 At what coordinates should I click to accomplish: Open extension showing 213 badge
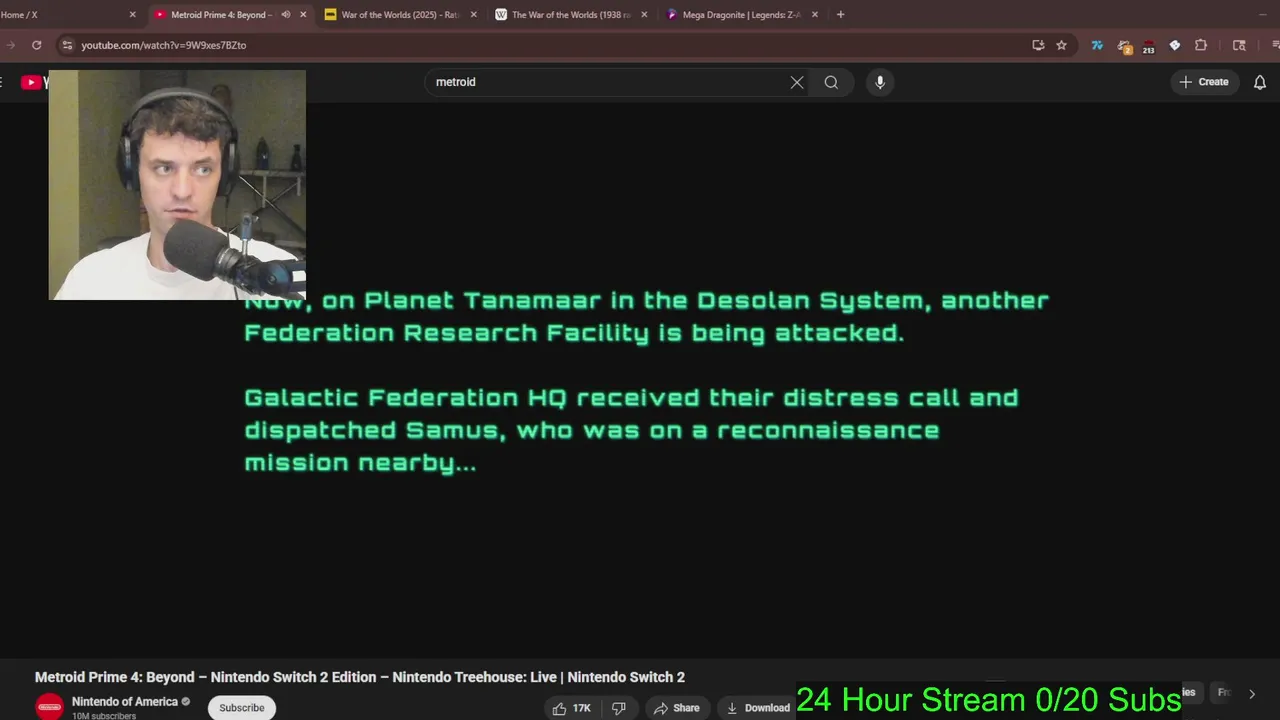(x=1148, y=46)
